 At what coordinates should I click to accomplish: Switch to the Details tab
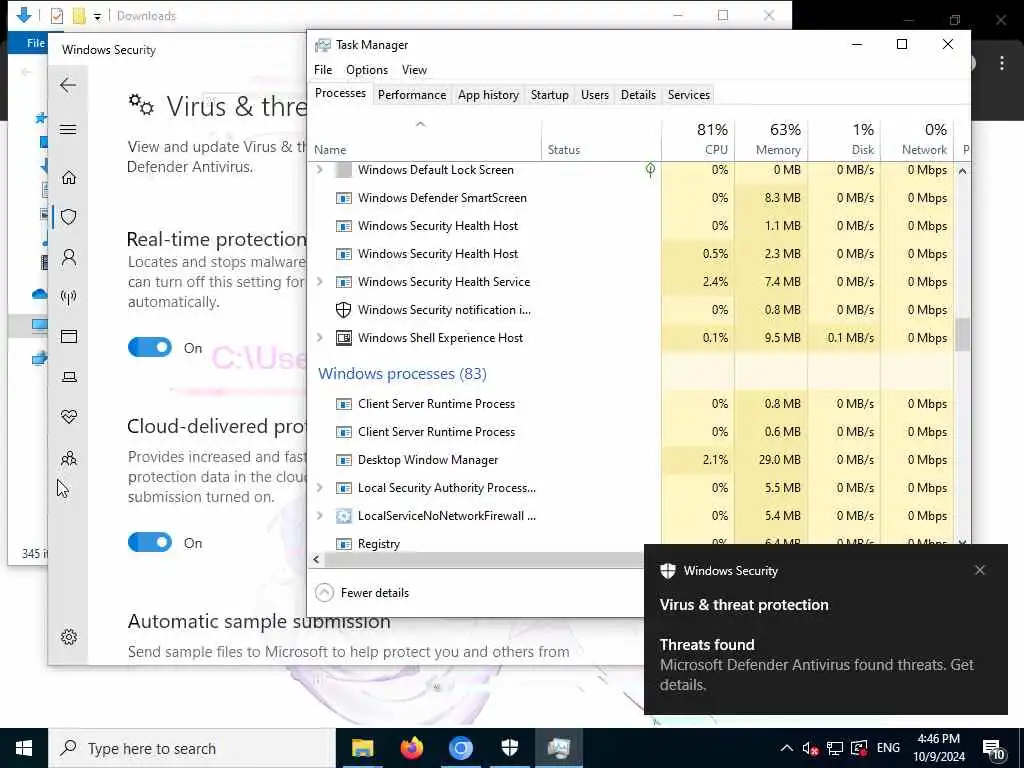coord(638,95)
